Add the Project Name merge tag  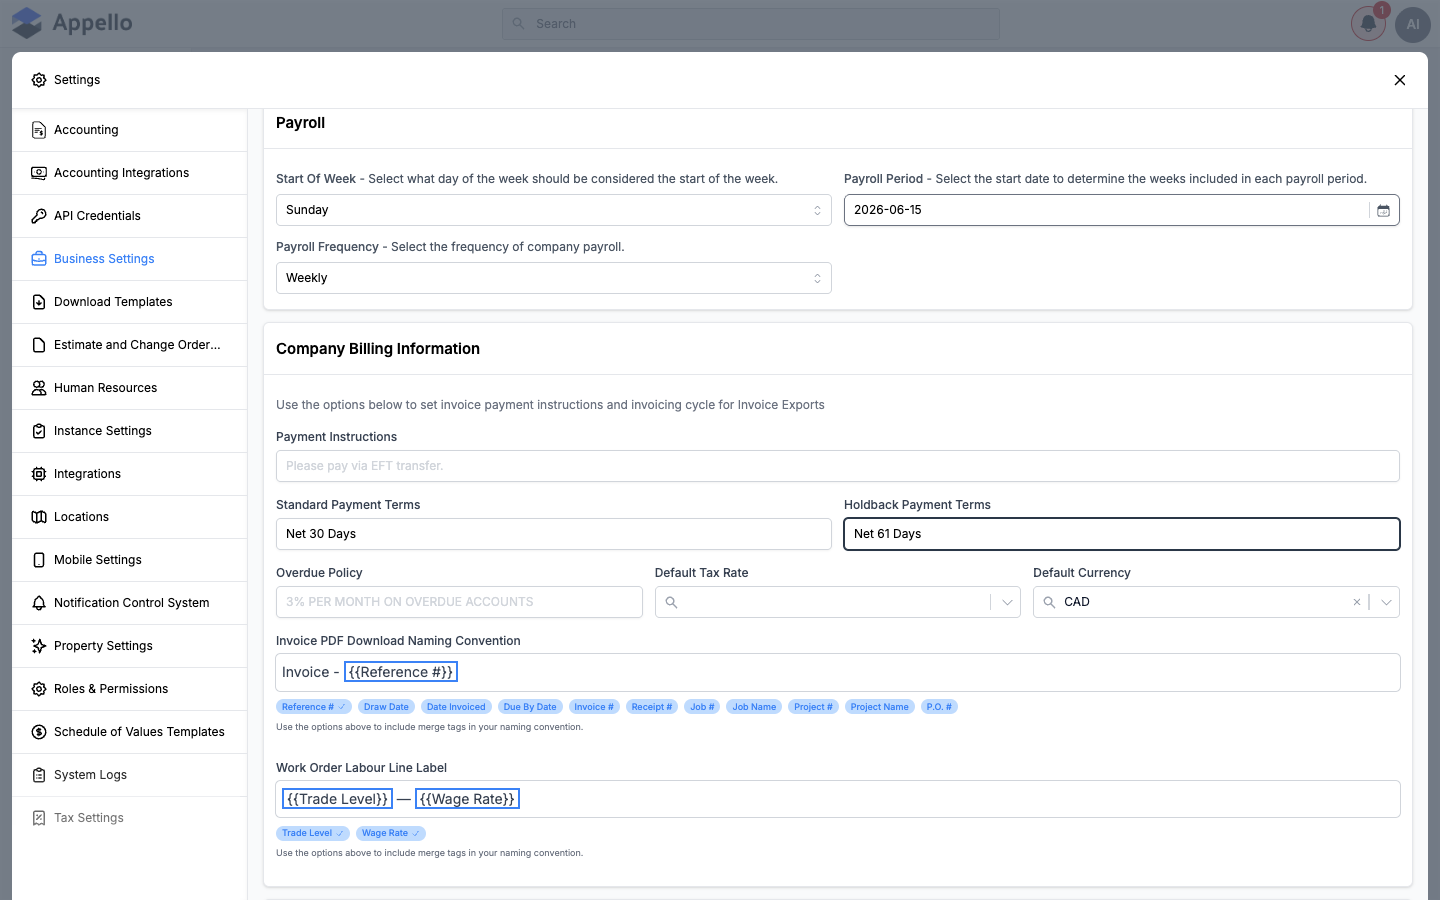[880, 707]
